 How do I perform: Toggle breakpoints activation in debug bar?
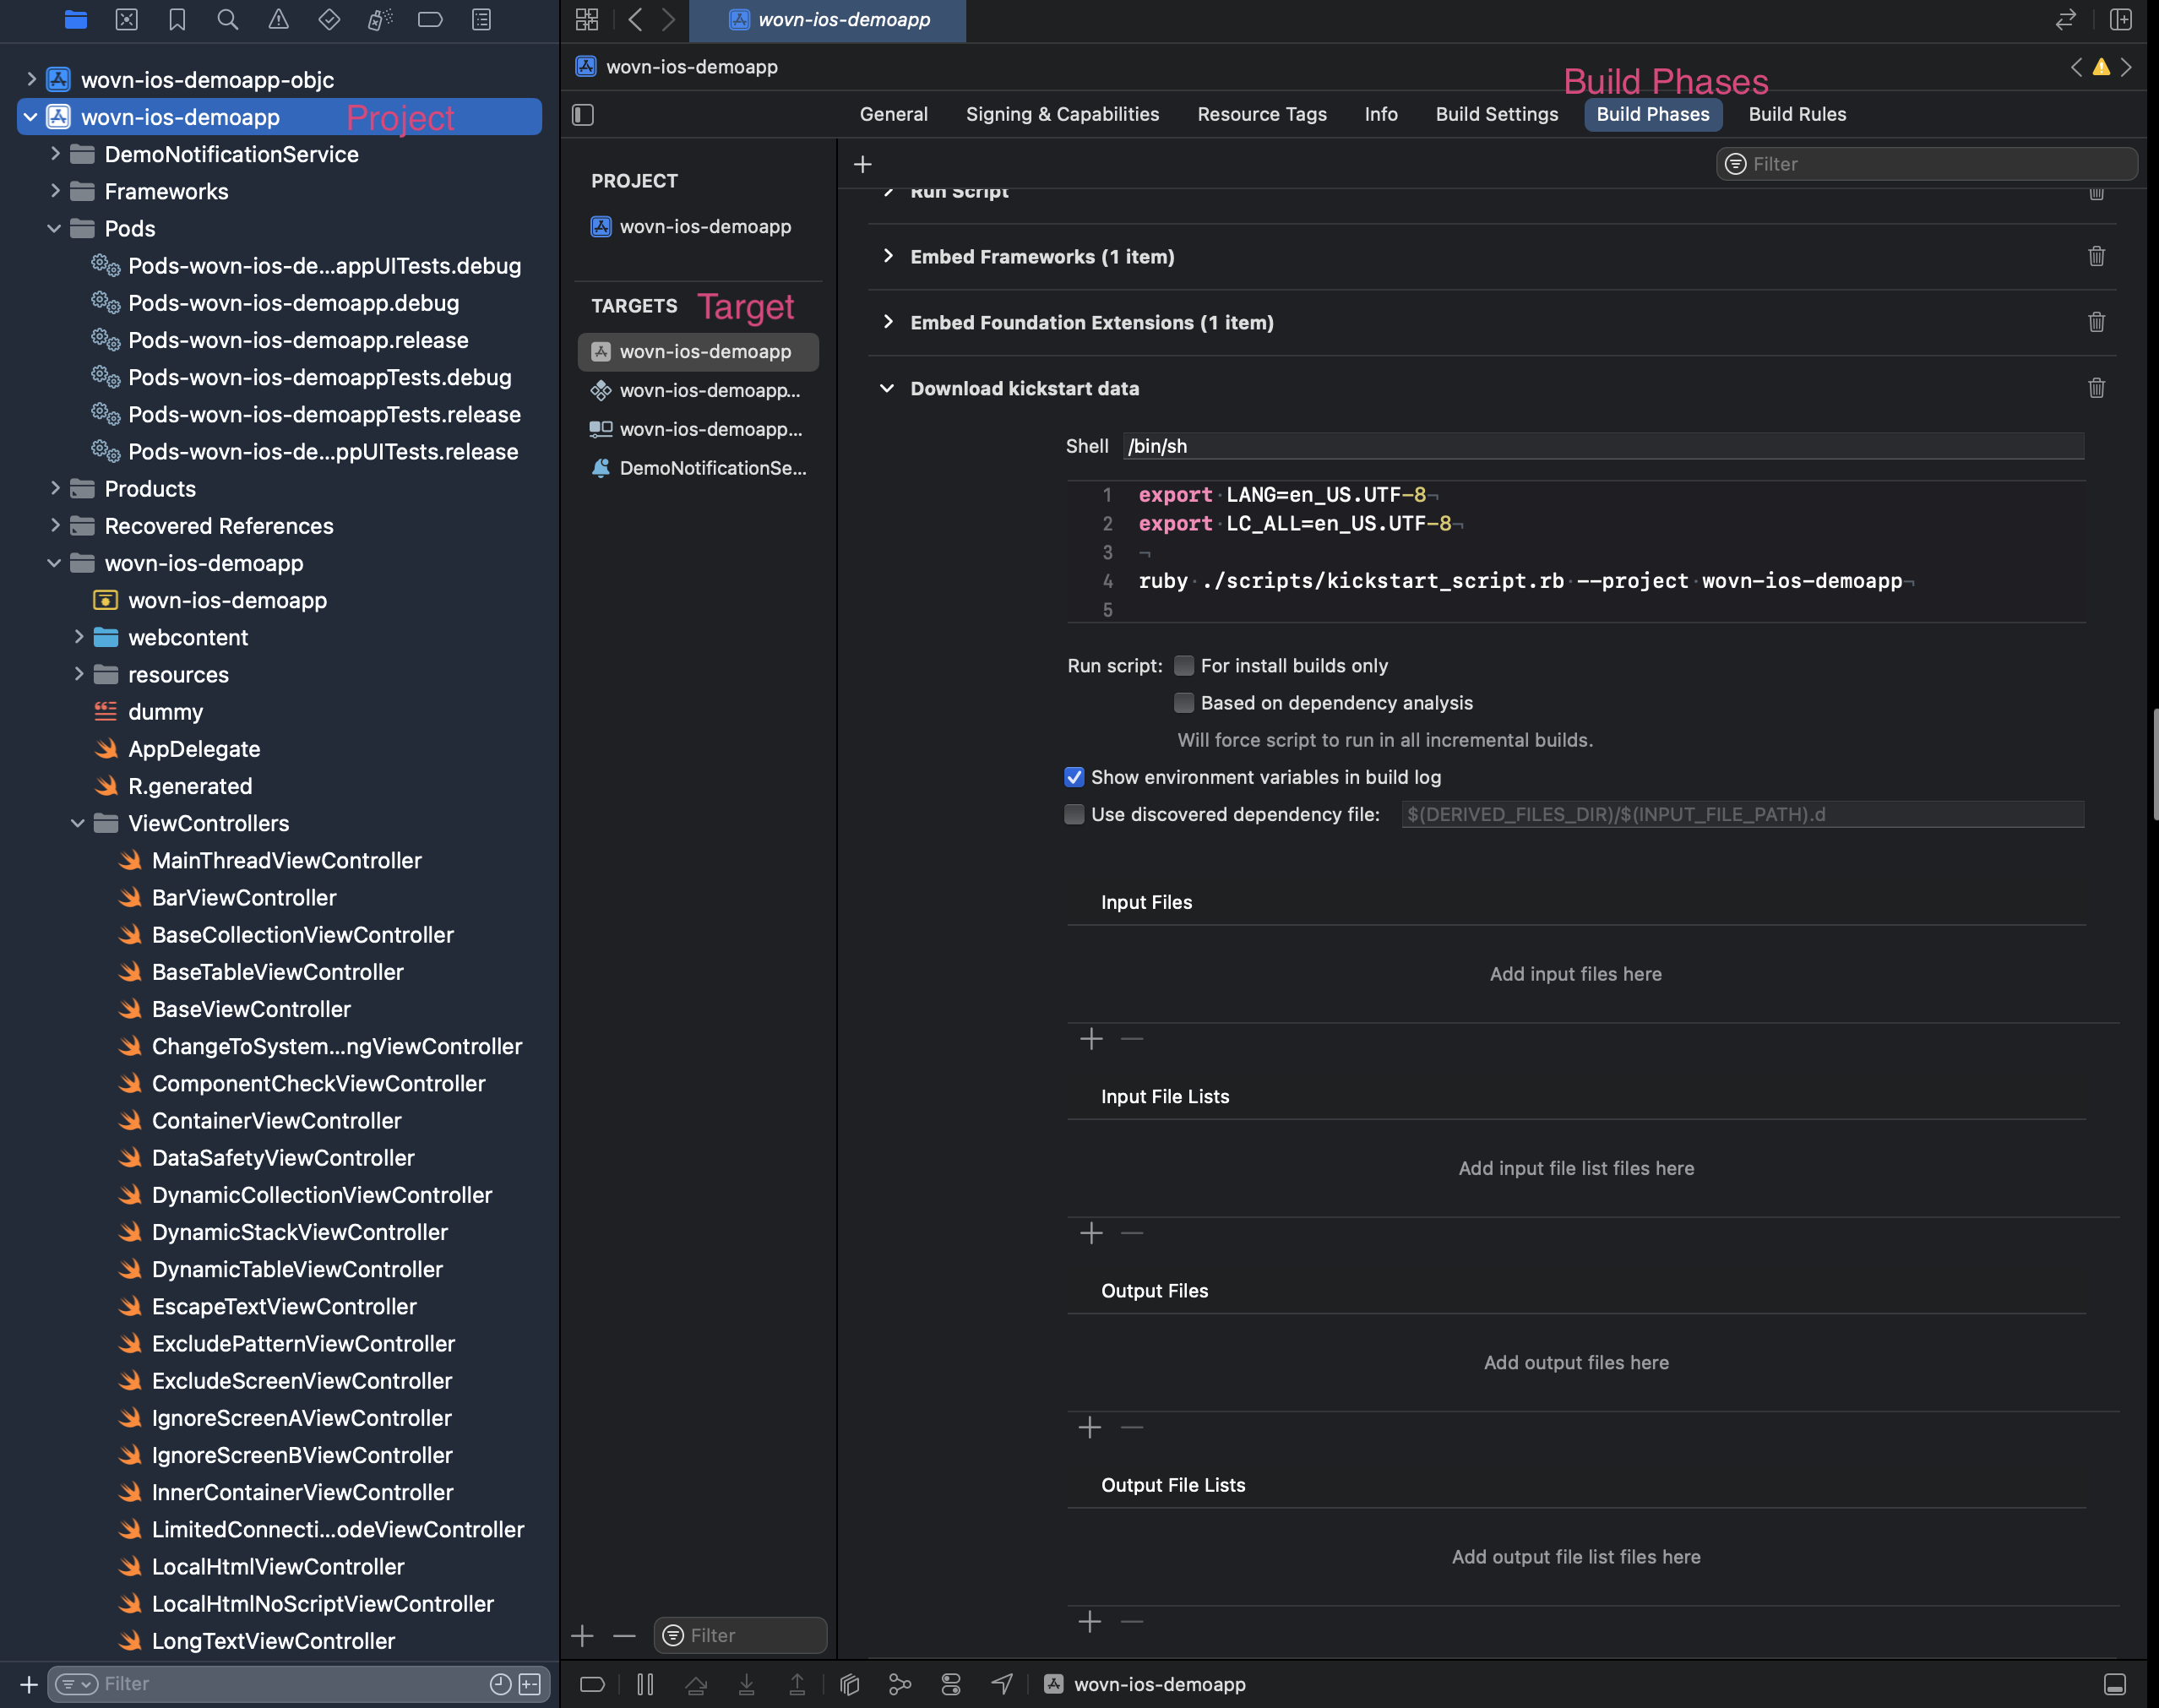click(x=592, y=1684)
